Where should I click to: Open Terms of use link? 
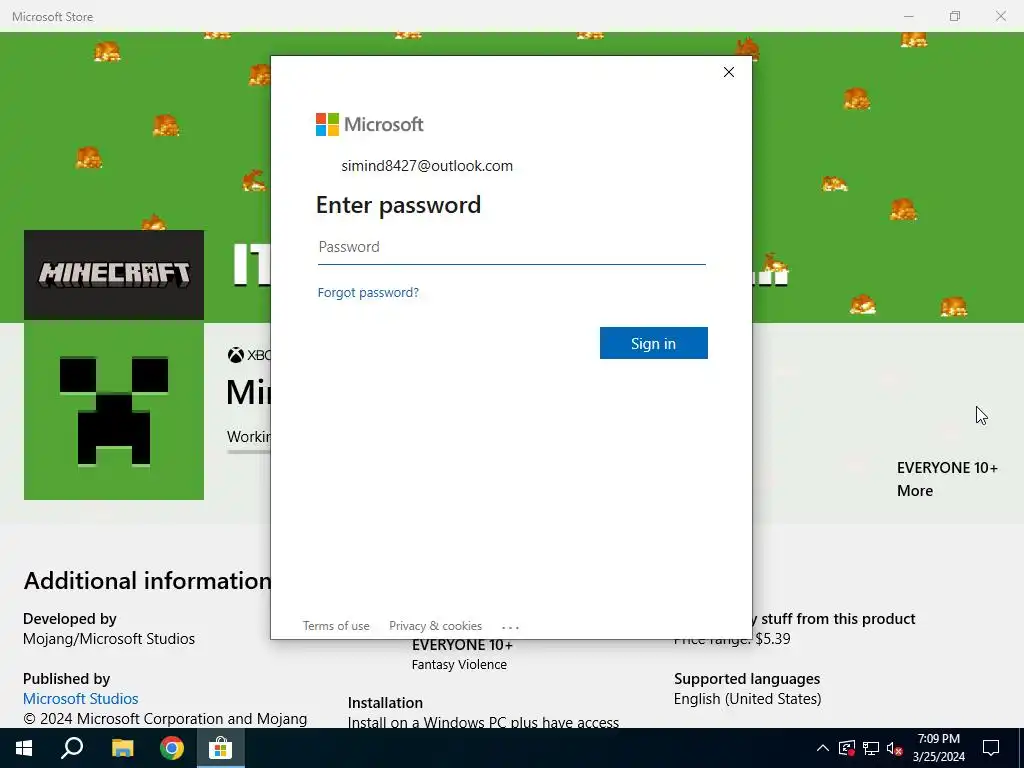[336, 626]
